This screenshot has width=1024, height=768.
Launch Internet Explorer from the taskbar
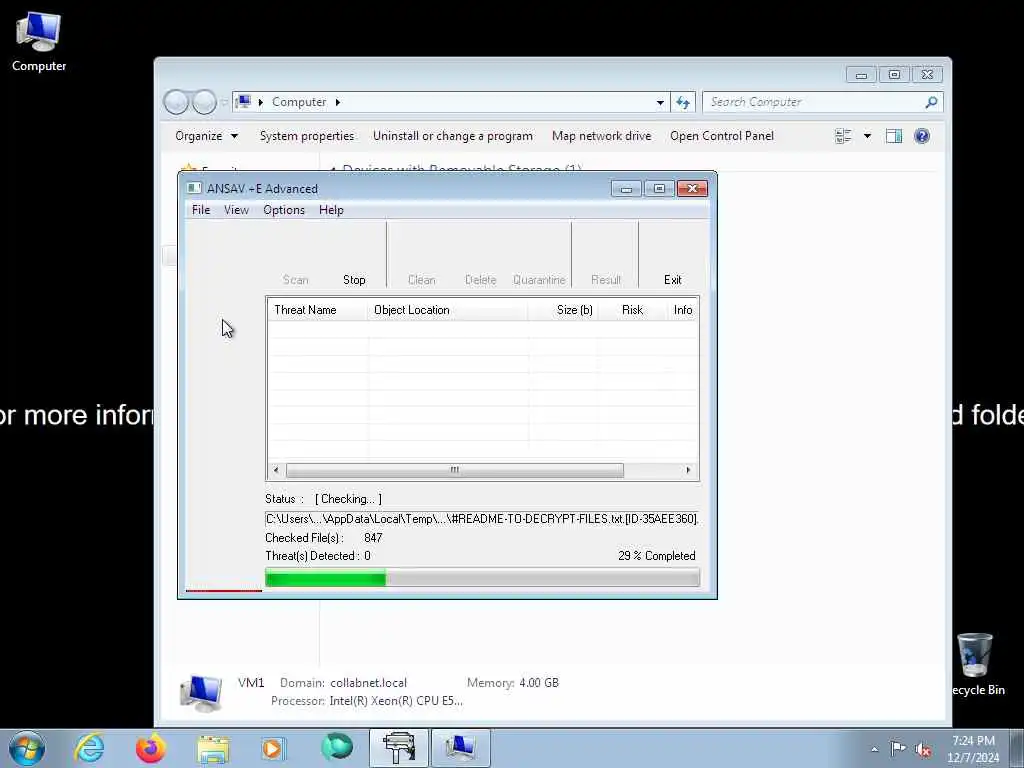[89, 748]
